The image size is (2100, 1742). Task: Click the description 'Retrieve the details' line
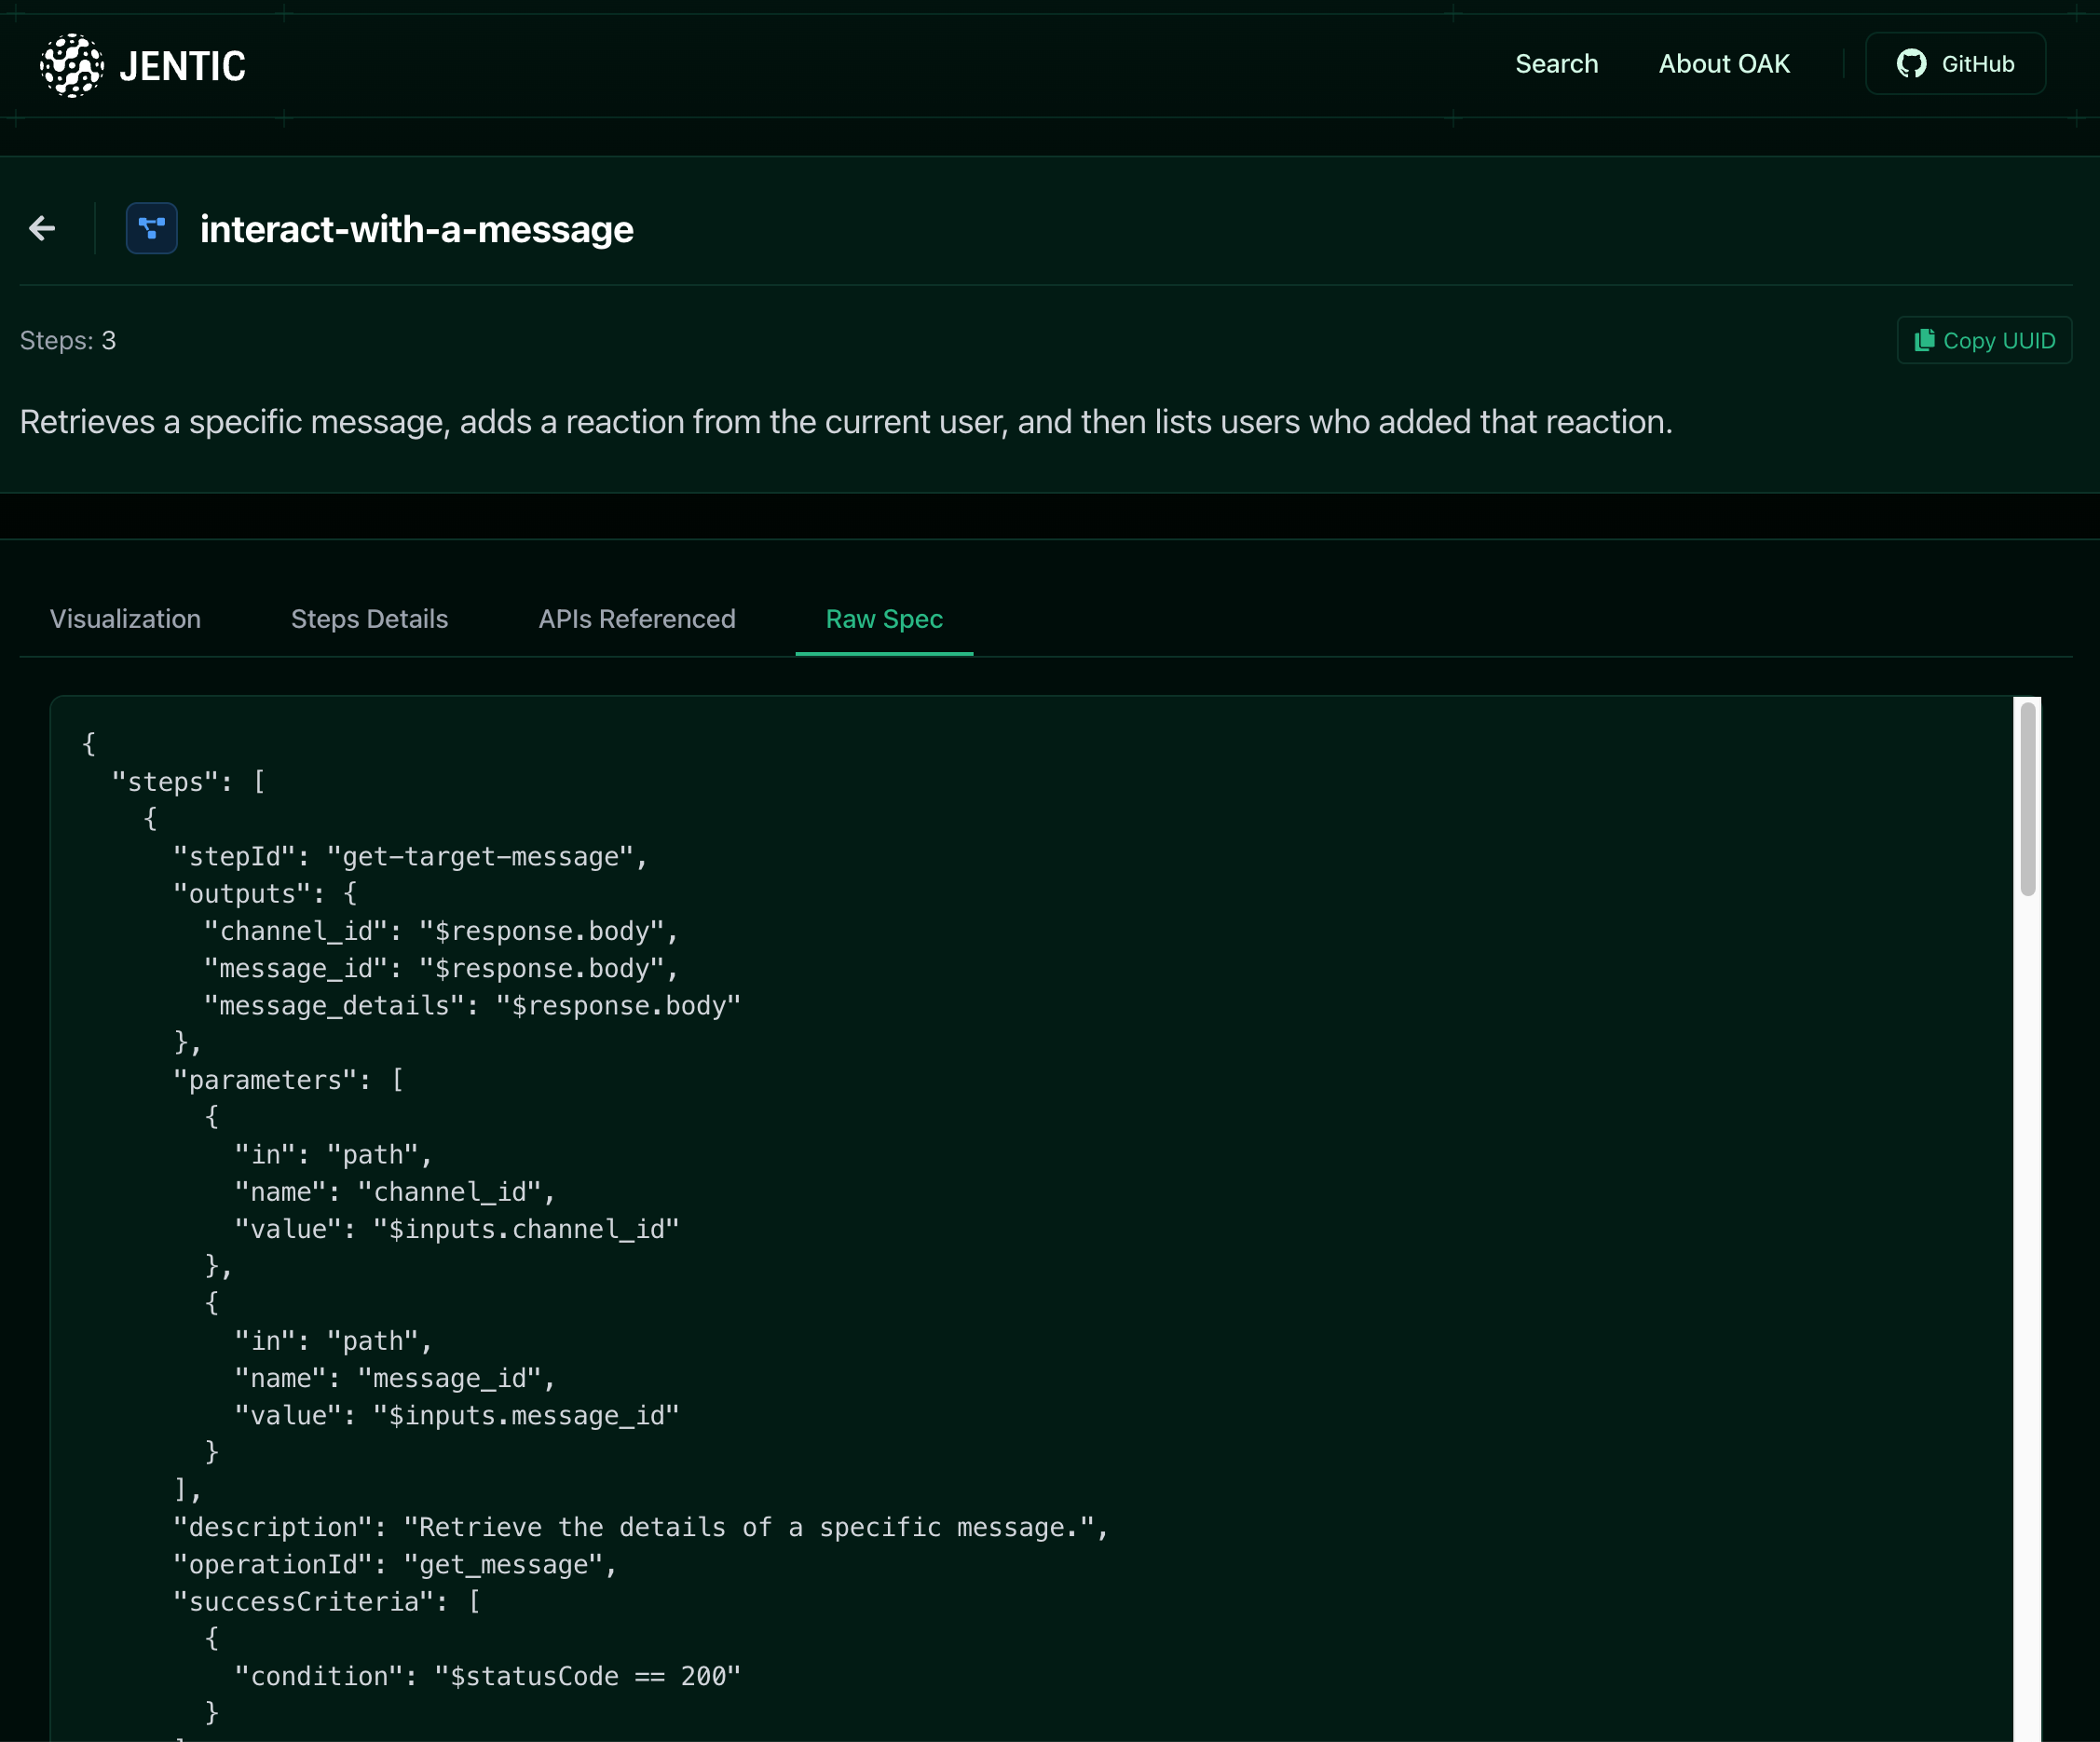point(641,1528)
